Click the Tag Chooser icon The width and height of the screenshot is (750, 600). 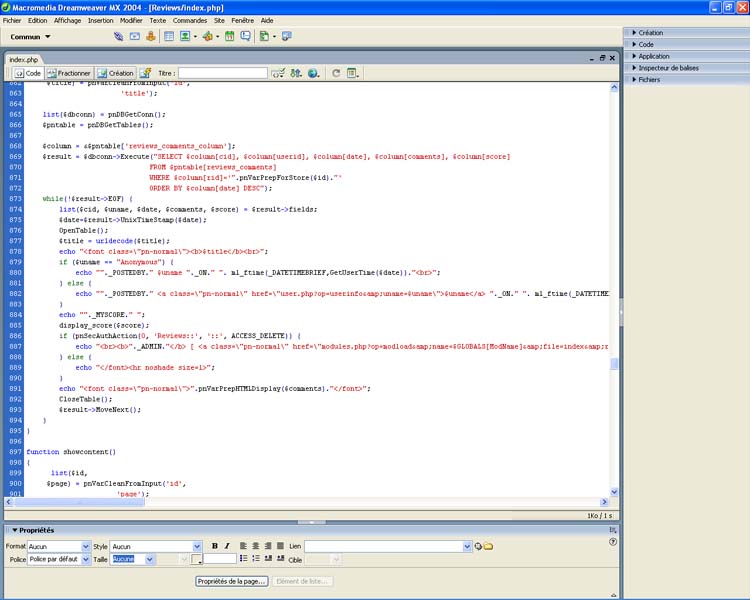click(x=287, y=36)
